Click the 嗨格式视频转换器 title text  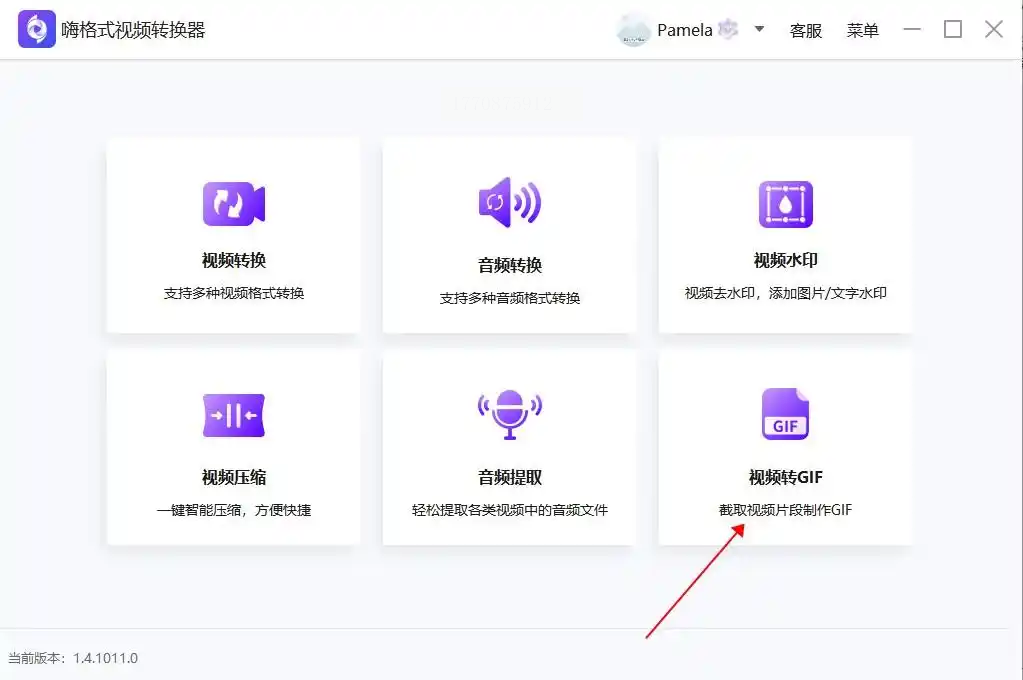coord(133,30)
